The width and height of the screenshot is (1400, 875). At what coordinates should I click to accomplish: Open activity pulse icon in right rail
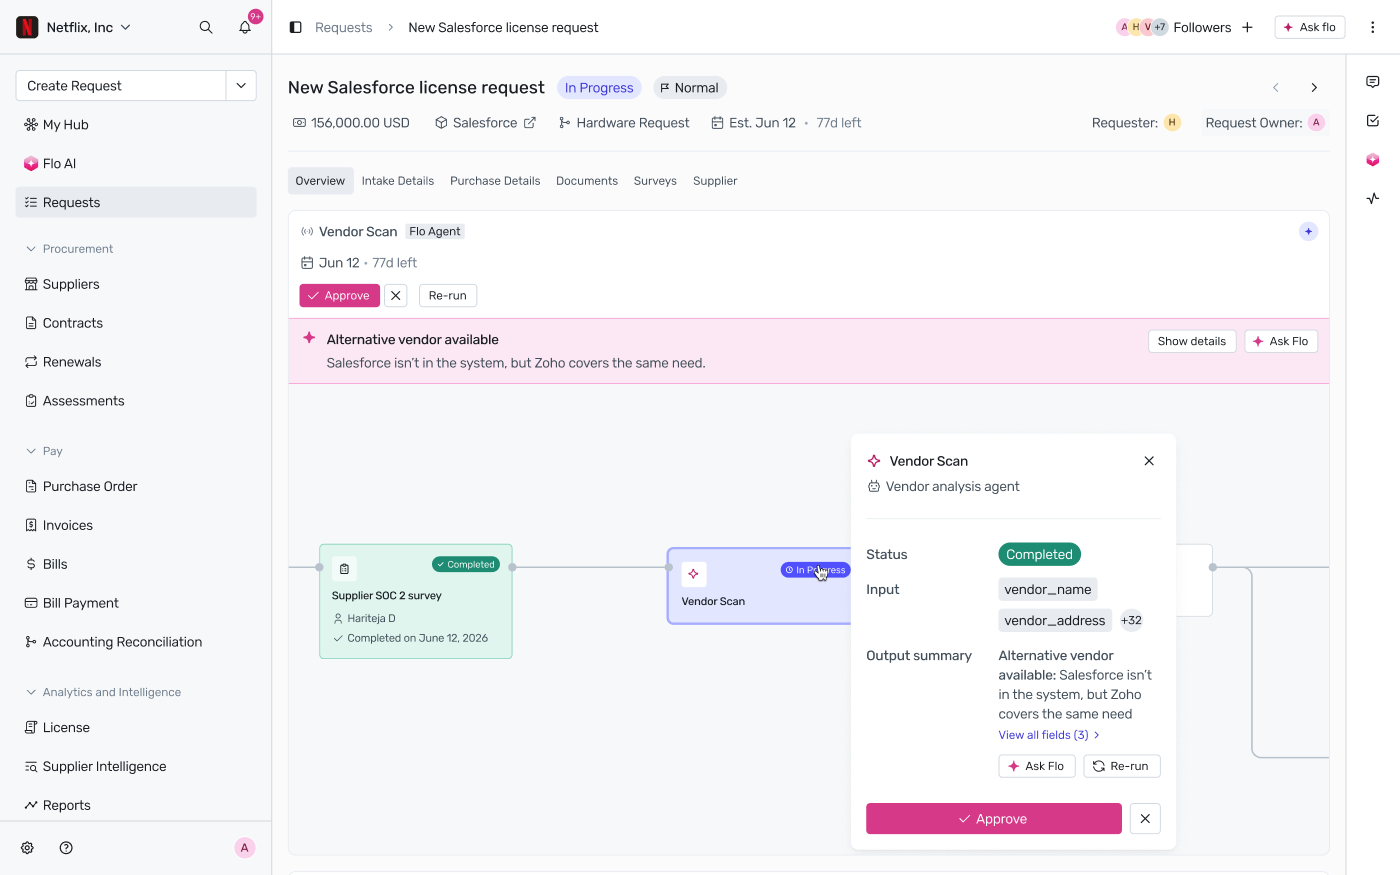[1373, 198]
